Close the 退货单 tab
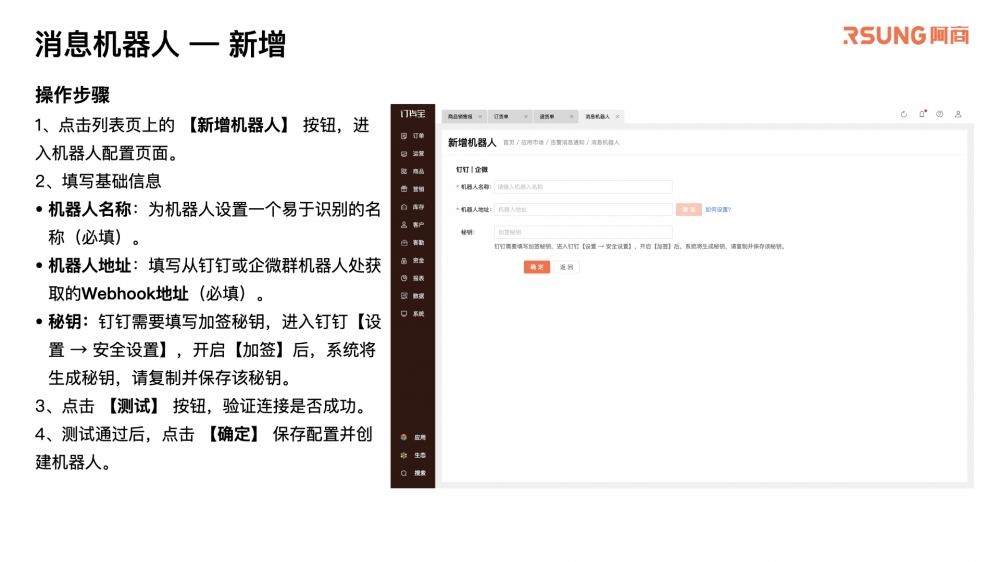 (571, 117)
